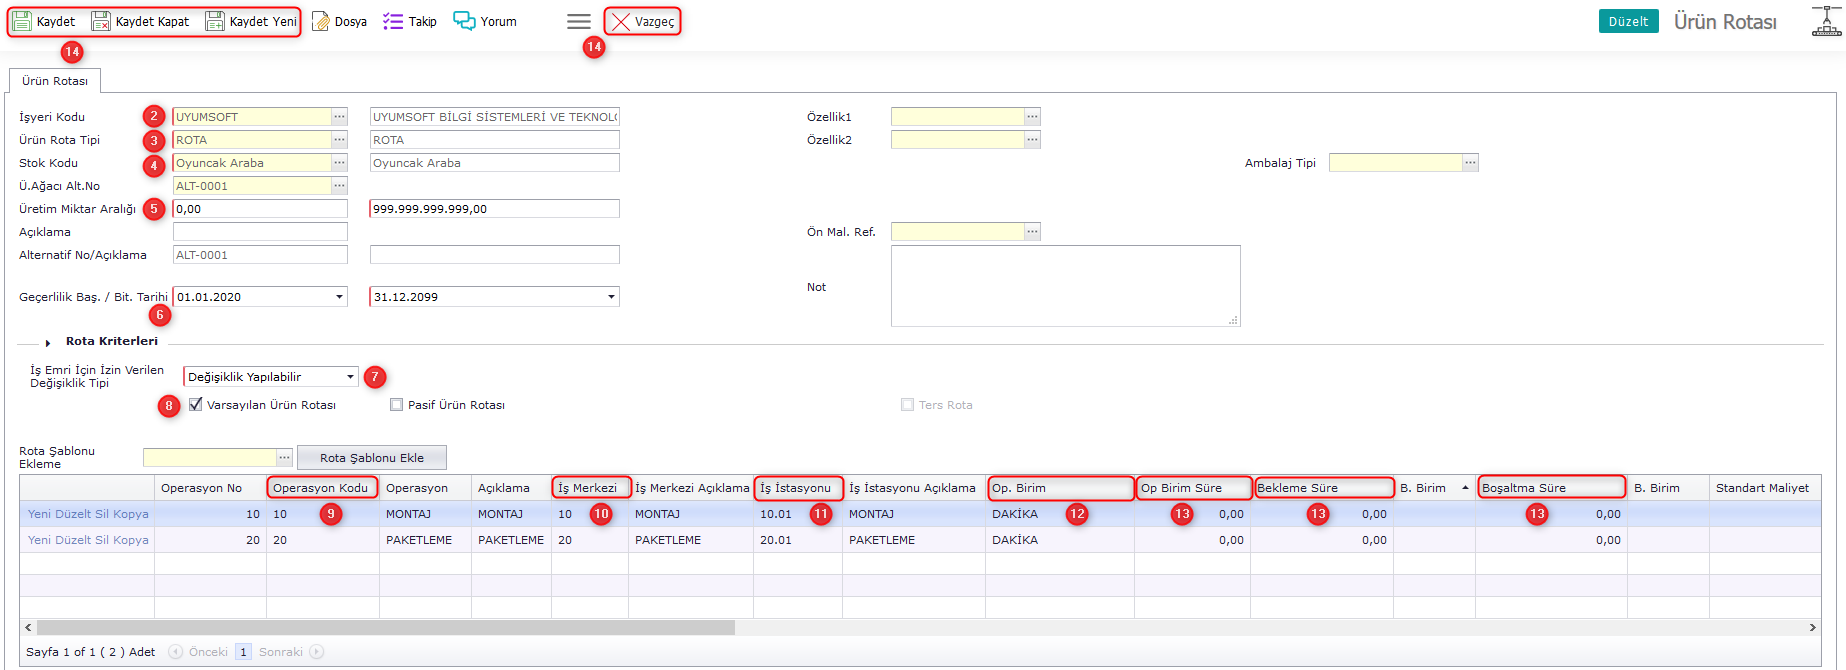Image resolution: width=1846 pixels, height=670 pixels.
Task: Click the Kaydet save icon
Action: click(22, 21)
